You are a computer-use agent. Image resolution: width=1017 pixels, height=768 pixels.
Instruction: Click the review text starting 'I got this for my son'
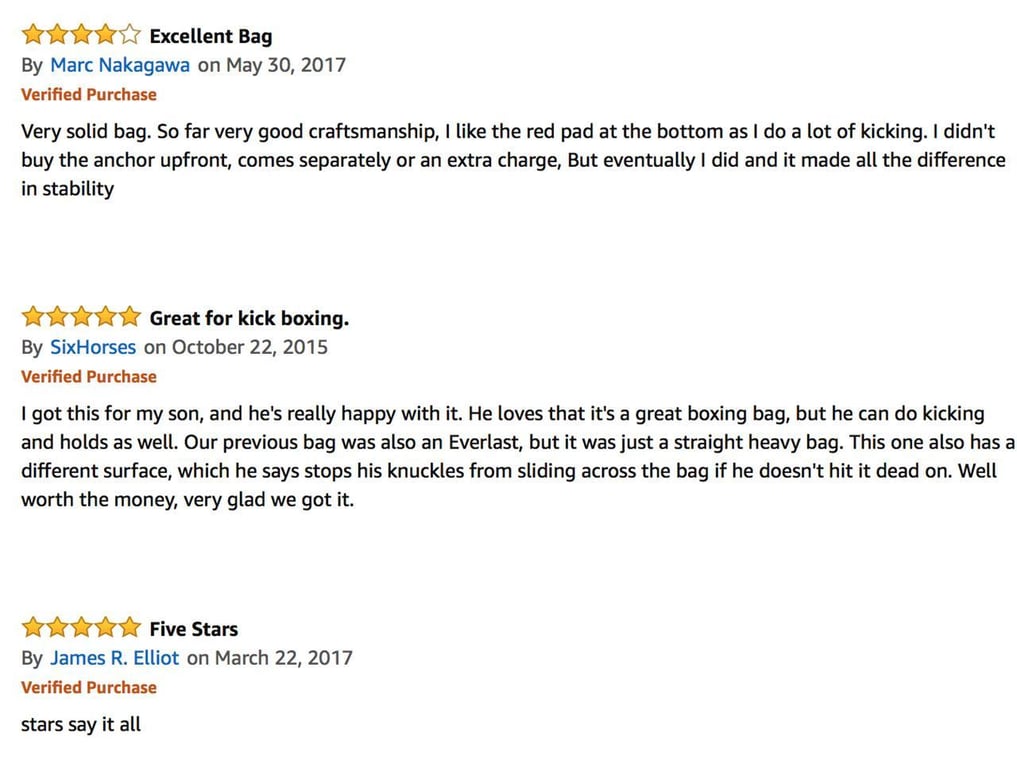[518, 456]
